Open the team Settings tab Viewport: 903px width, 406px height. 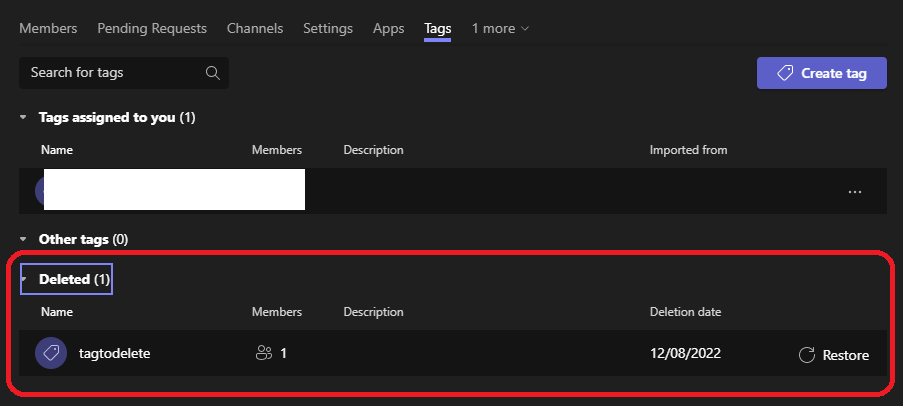328,29
